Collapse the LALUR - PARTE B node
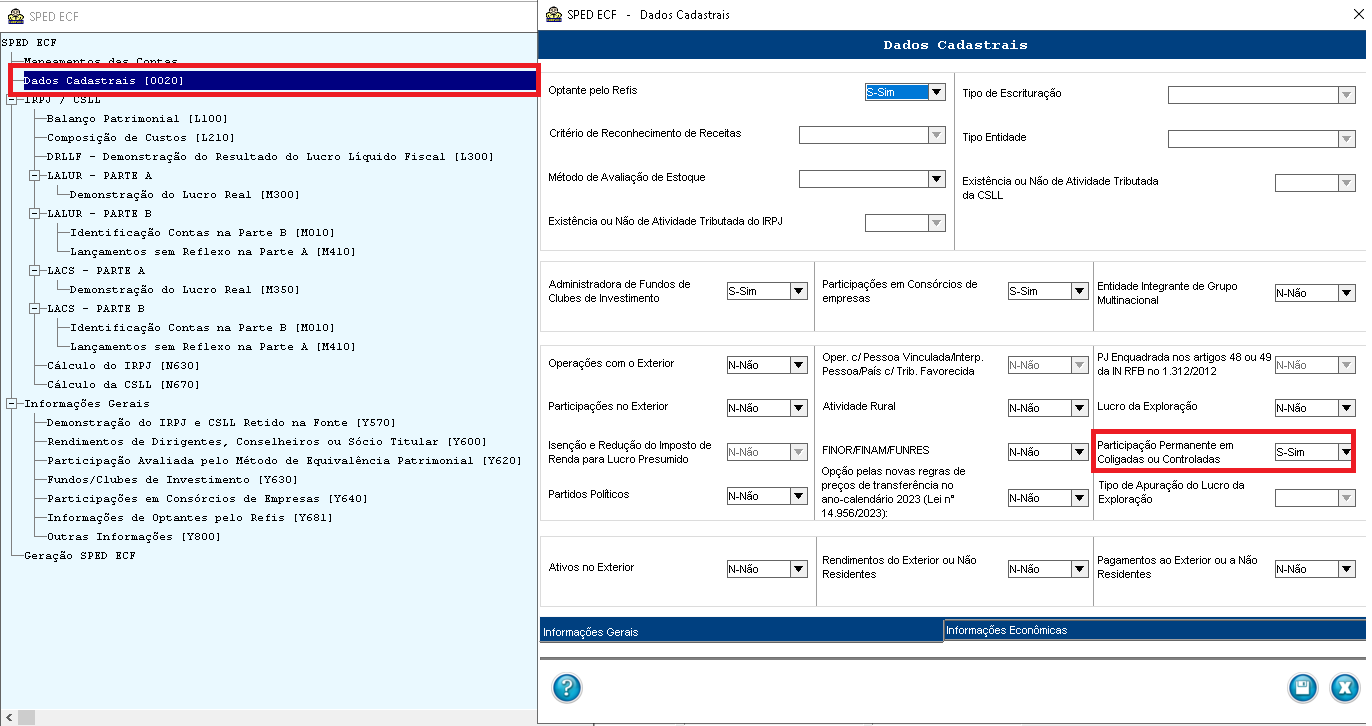This screenshot has height=726, width=1372. click(x=33, y=213)
